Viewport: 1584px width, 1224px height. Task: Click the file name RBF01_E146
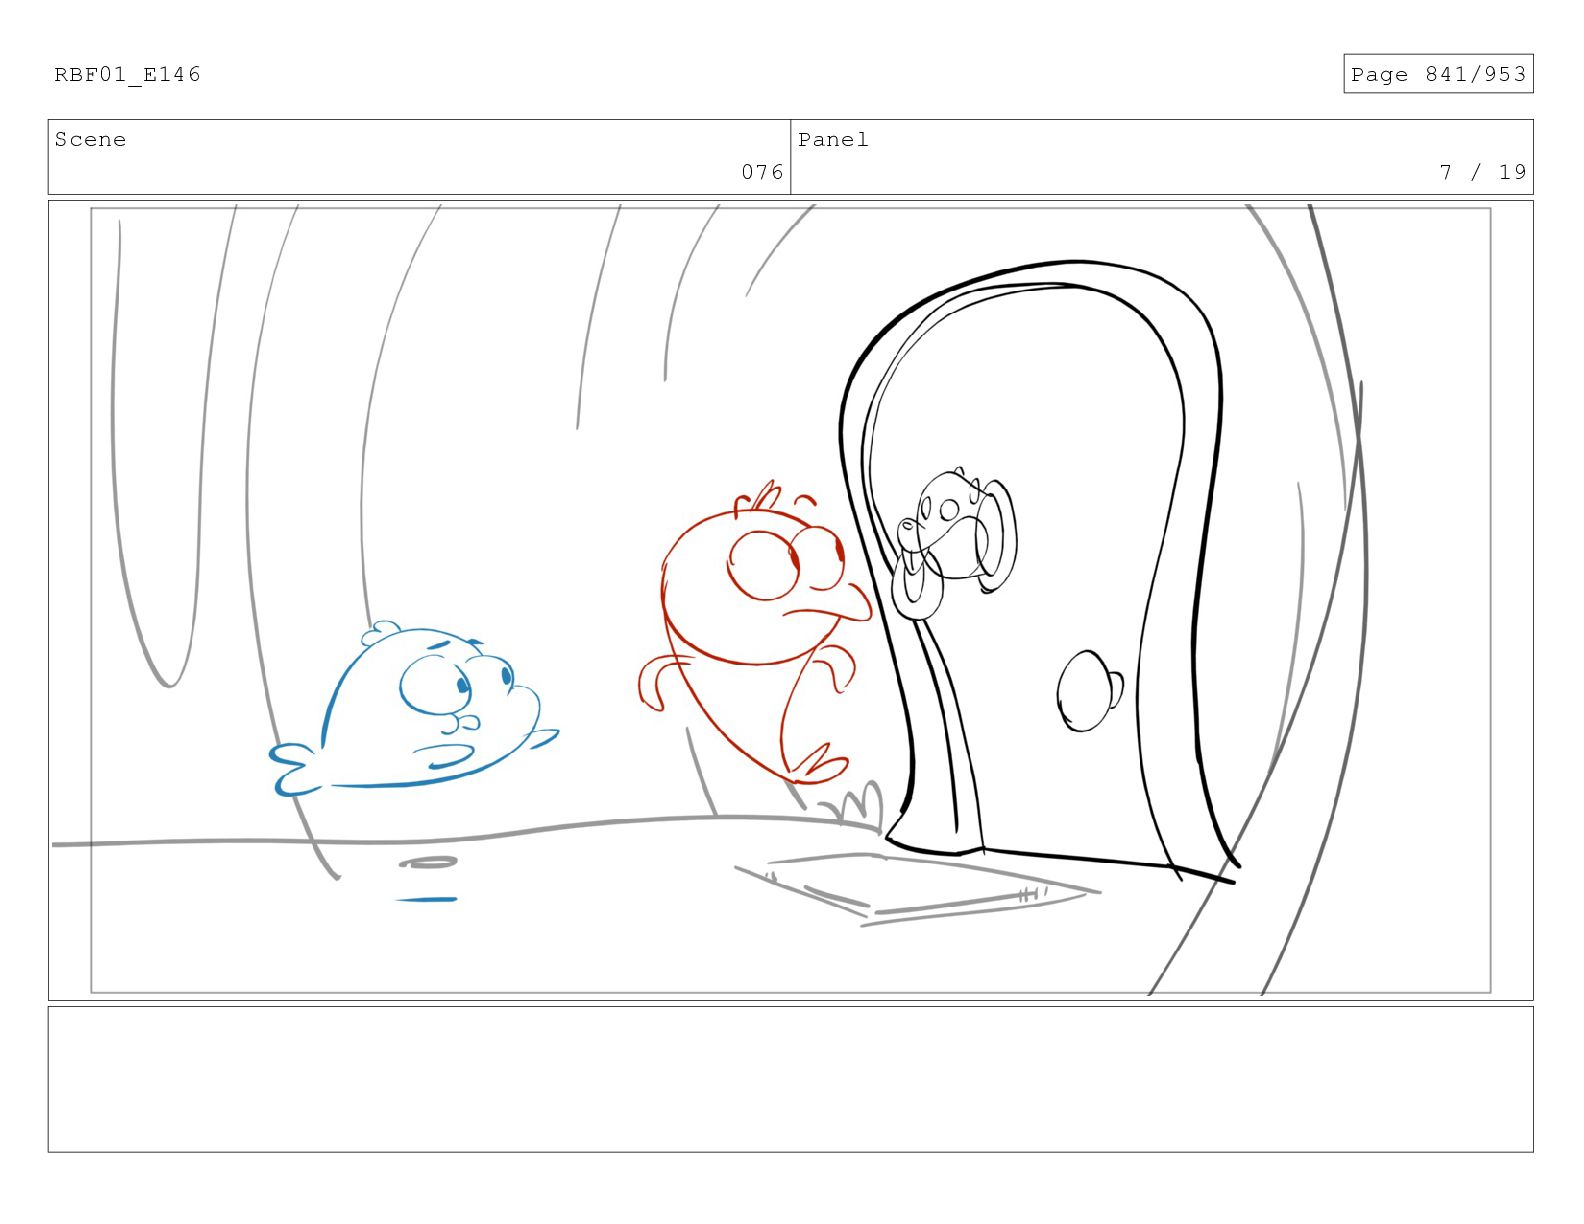[x=127, y=75]
